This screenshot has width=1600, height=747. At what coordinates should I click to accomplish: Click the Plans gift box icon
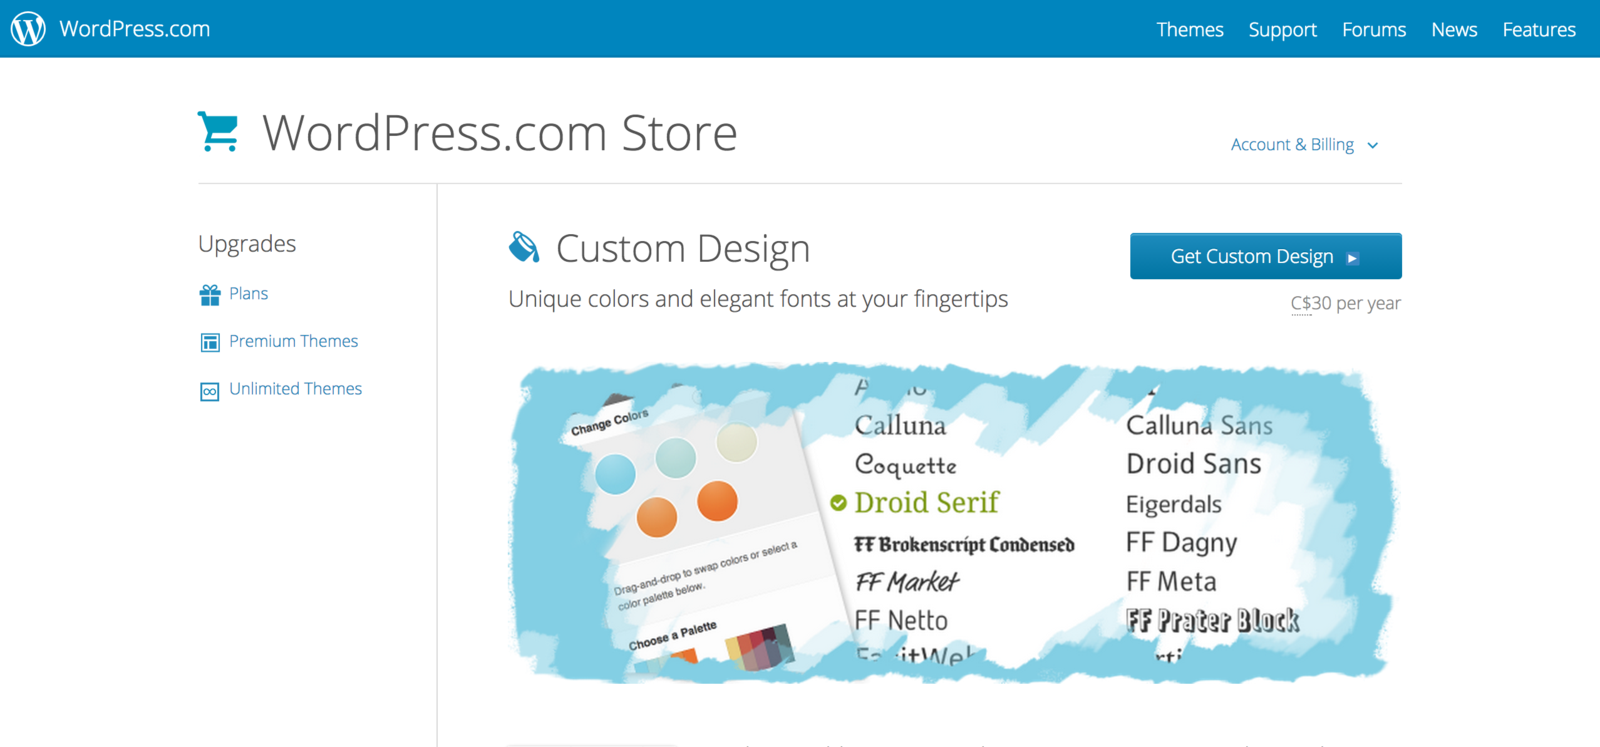click(x=210, y=294)
